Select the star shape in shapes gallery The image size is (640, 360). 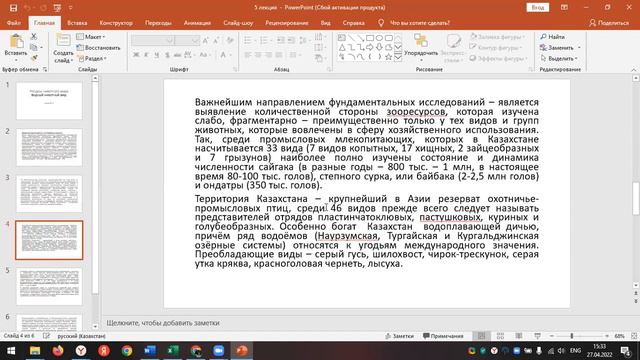pos(389,57)
